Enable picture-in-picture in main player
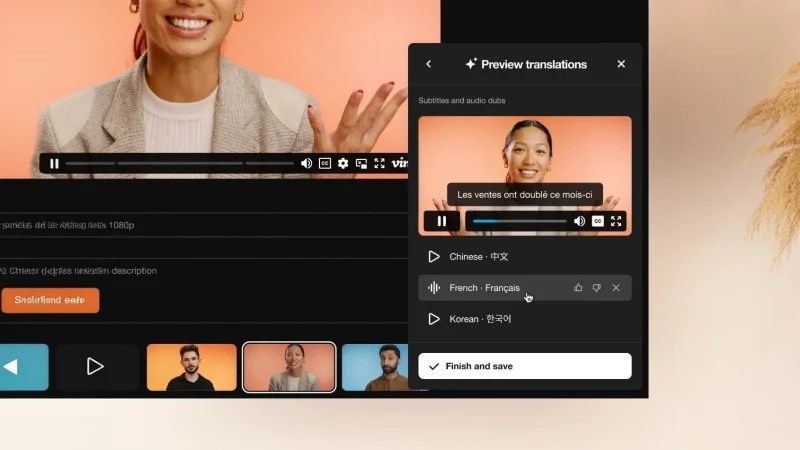 click(361, 163)
